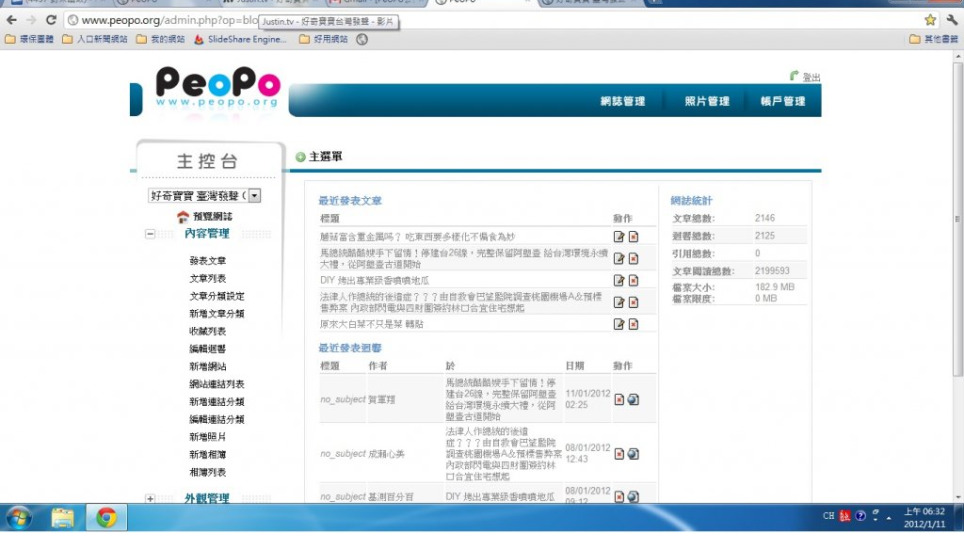Screen dimensions: 964x540
Task: Click globe icon for 08/01/2012 12:43 comment
Action: pyautogui.click(x=633, y=453)
